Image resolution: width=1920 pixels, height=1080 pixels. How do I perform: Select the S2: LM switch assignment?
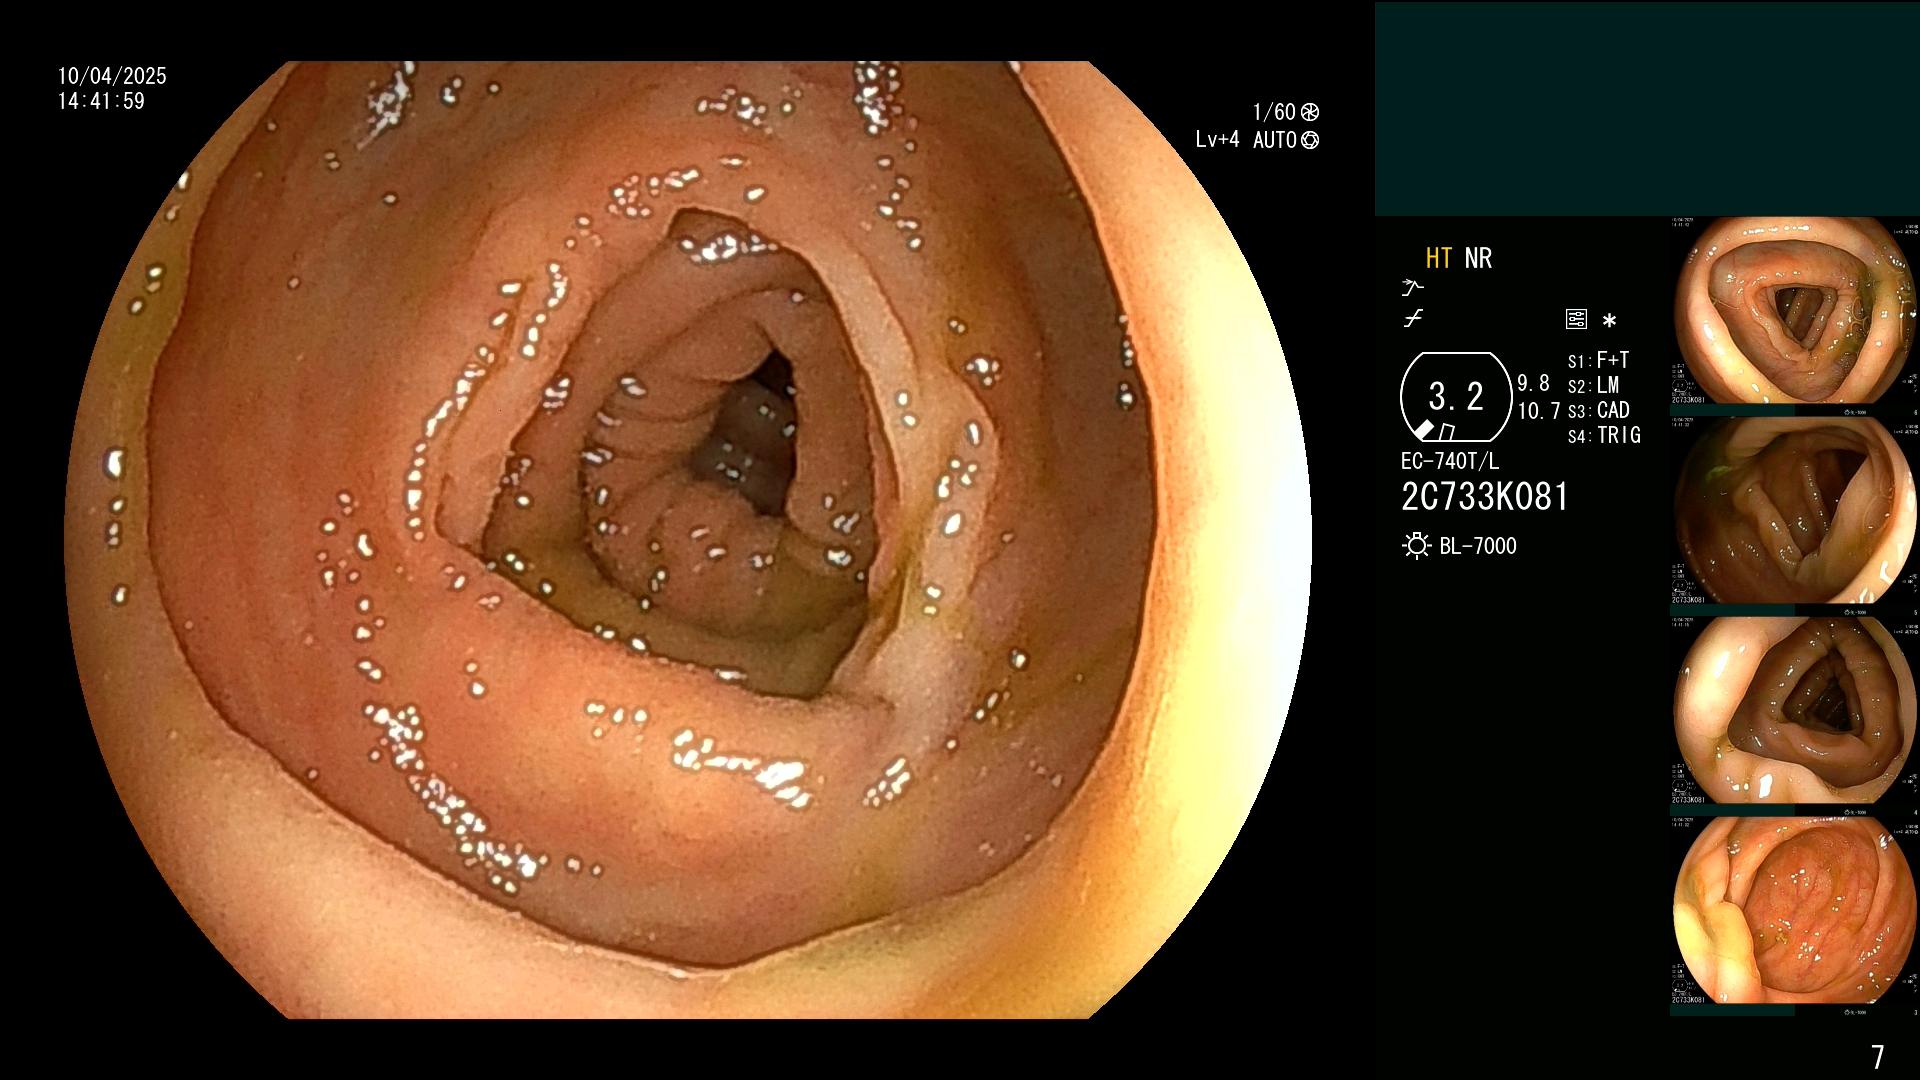(x=1593, y=385)
